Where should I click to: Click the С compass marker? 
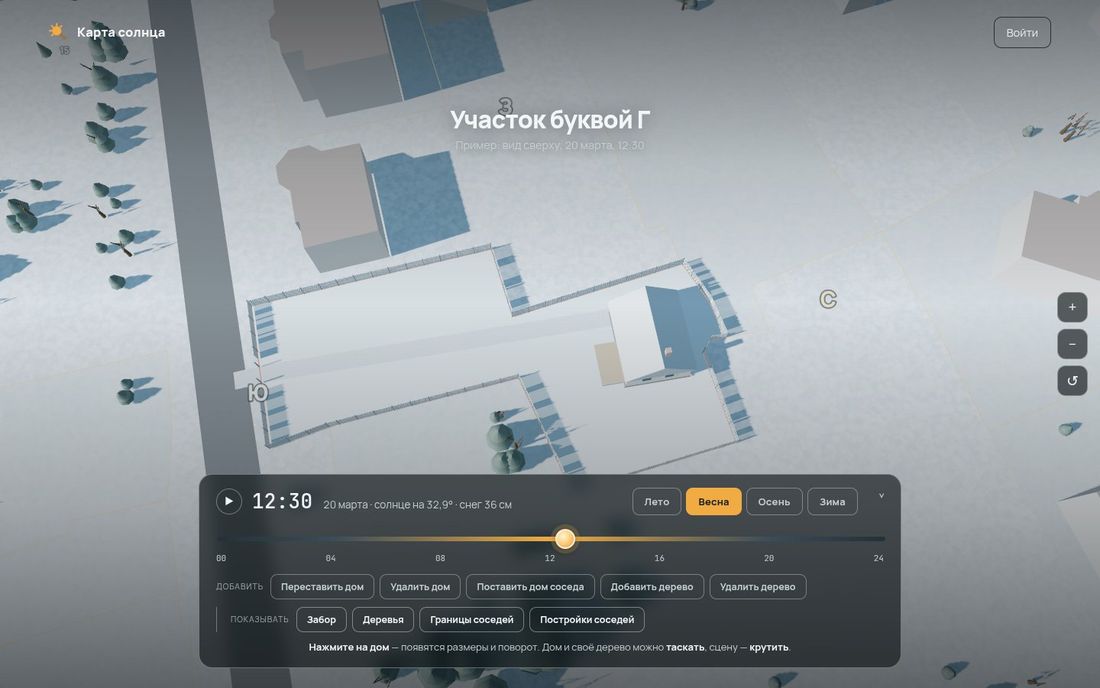coord(828,299)
